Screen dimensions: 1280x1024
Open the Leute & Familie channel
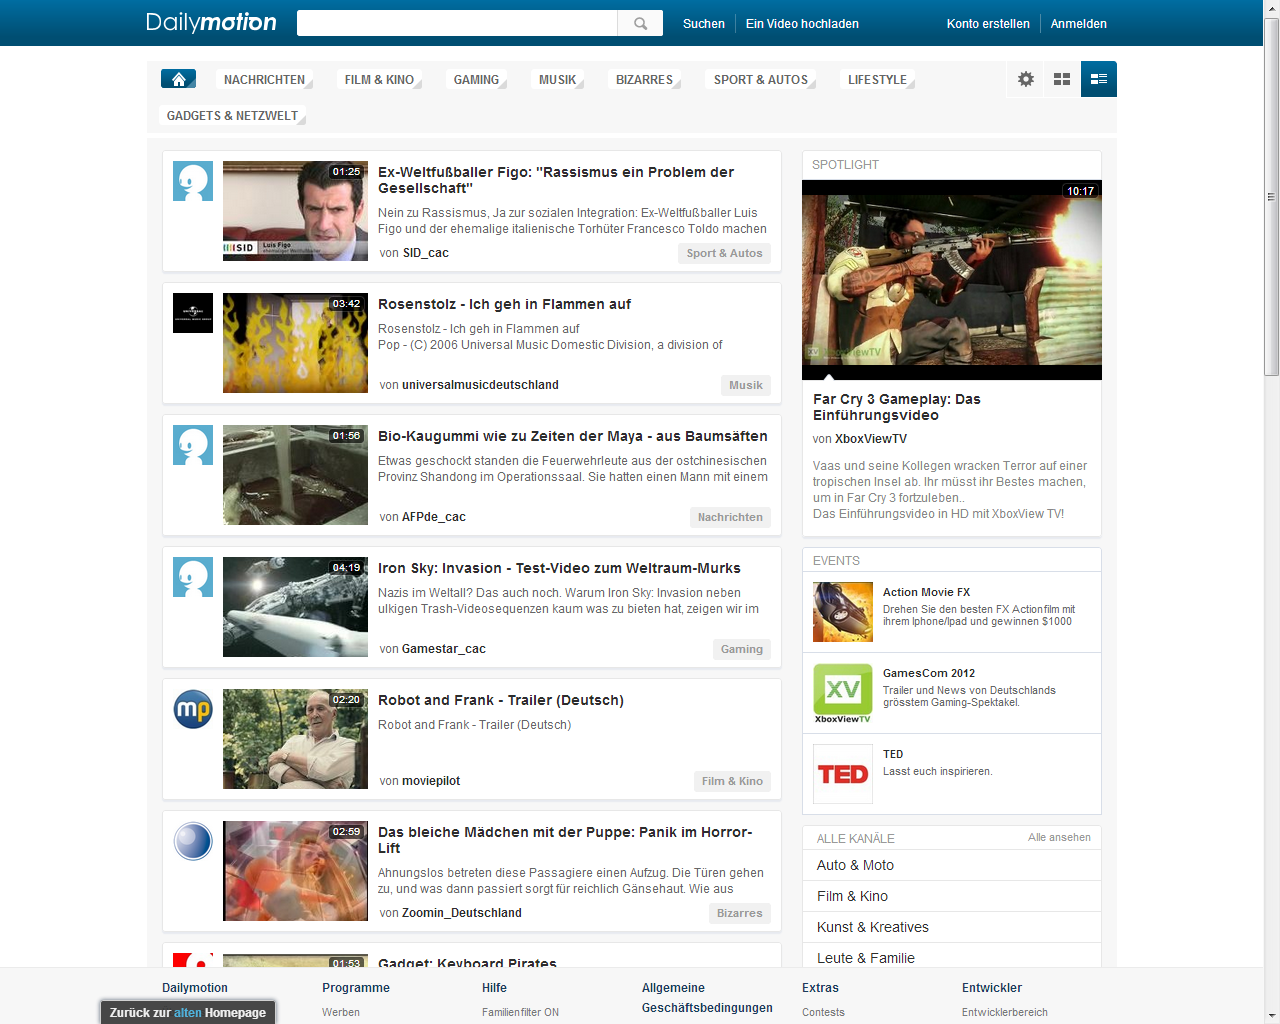(x=952, y=957)
